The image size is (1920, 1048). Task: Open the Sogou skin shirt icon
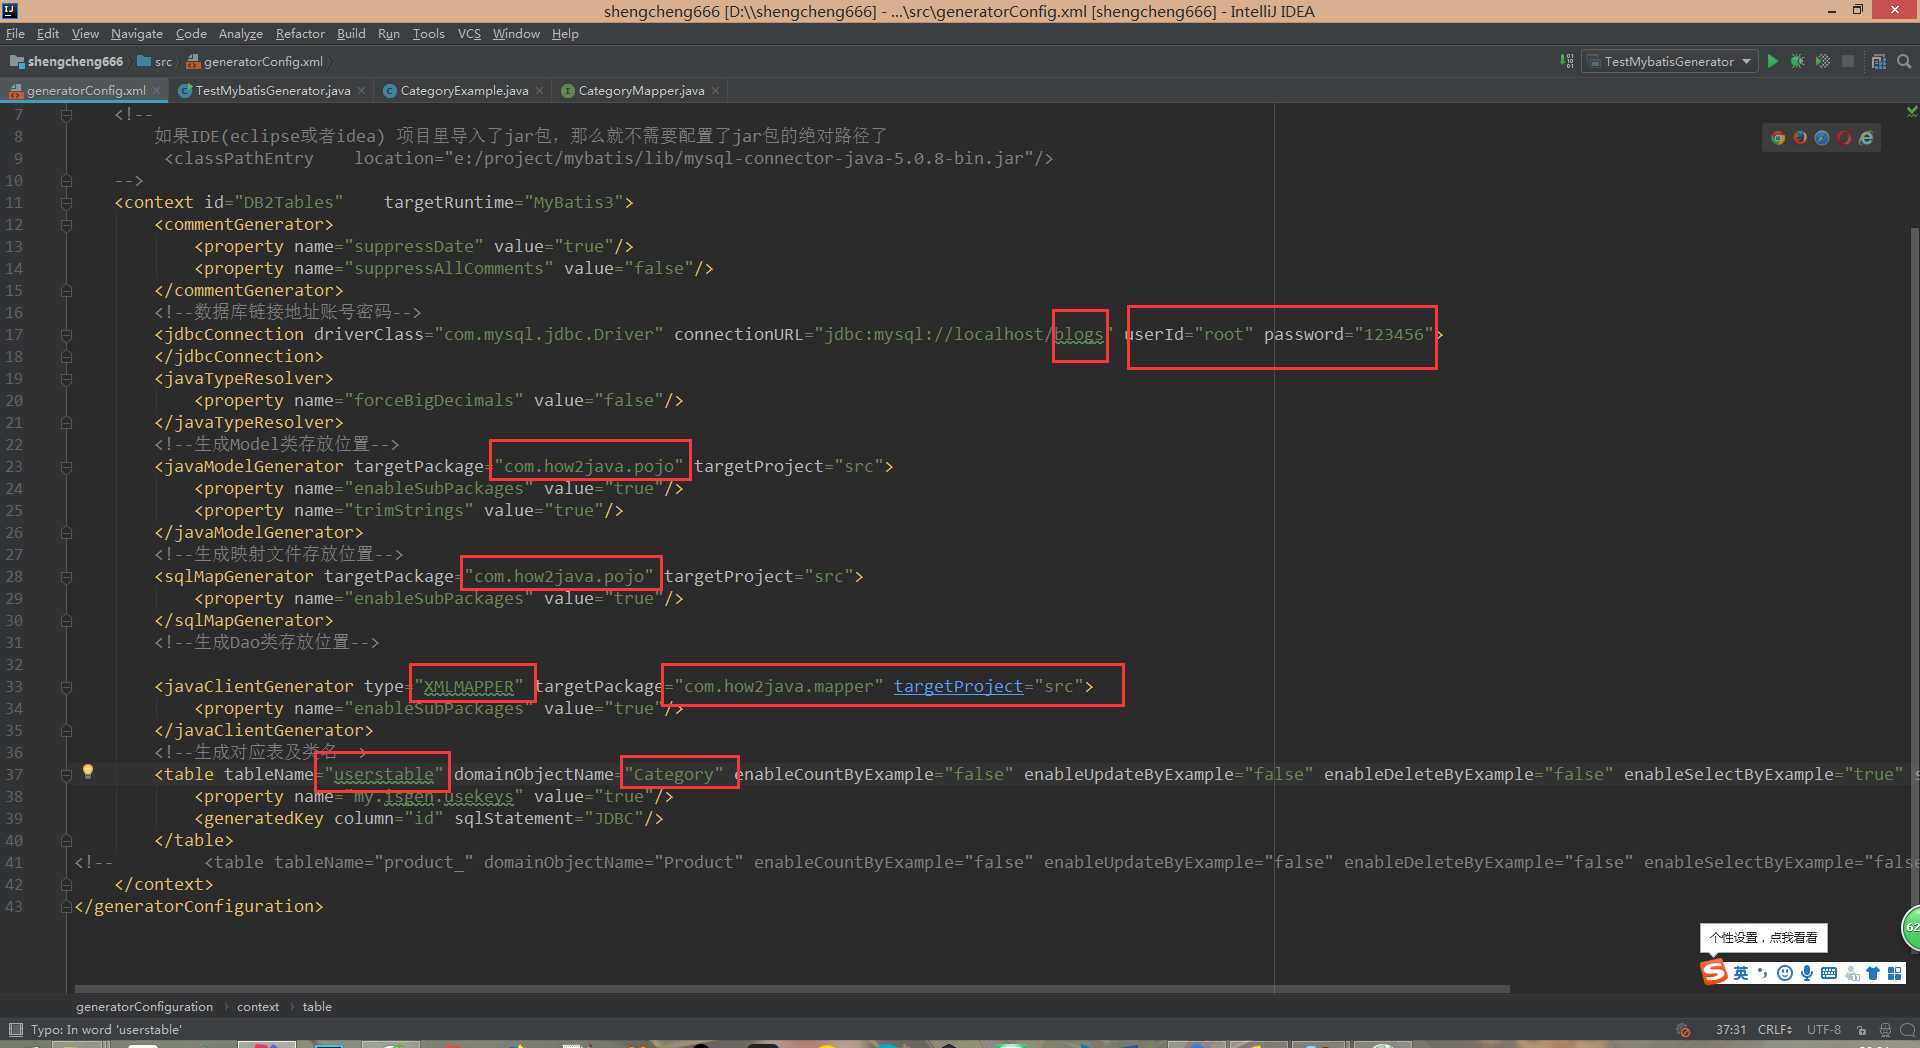pos(1873,973)
